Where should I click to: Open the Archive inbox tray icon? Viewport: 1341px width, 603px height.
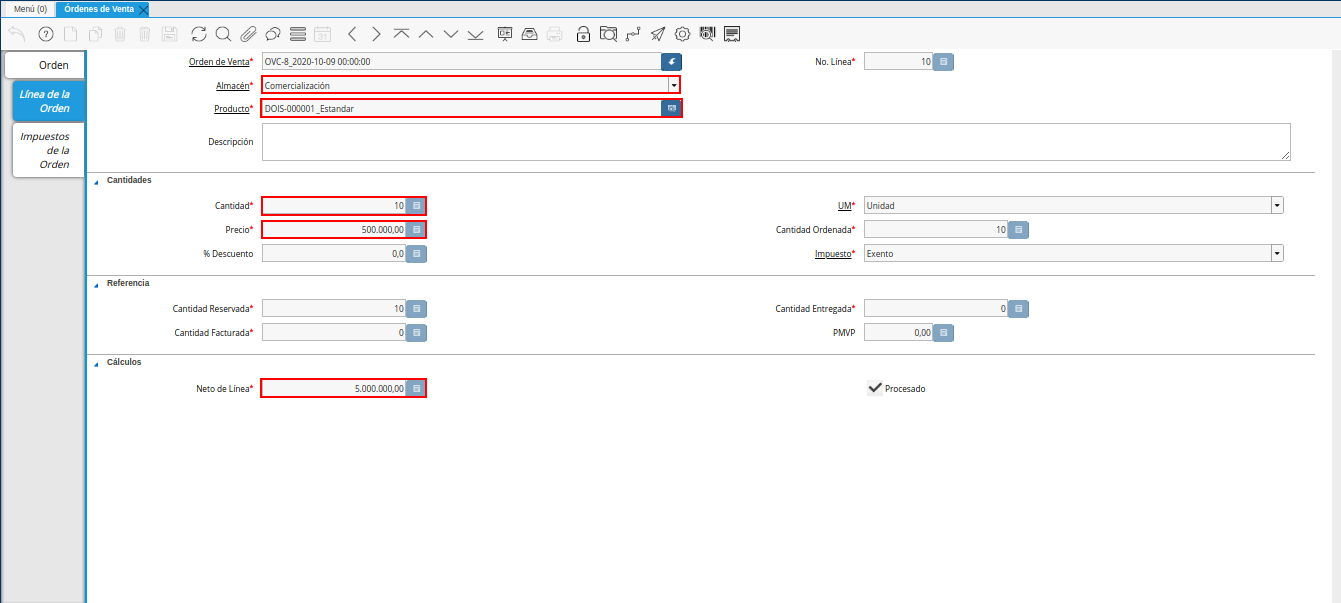coord(529,34)
